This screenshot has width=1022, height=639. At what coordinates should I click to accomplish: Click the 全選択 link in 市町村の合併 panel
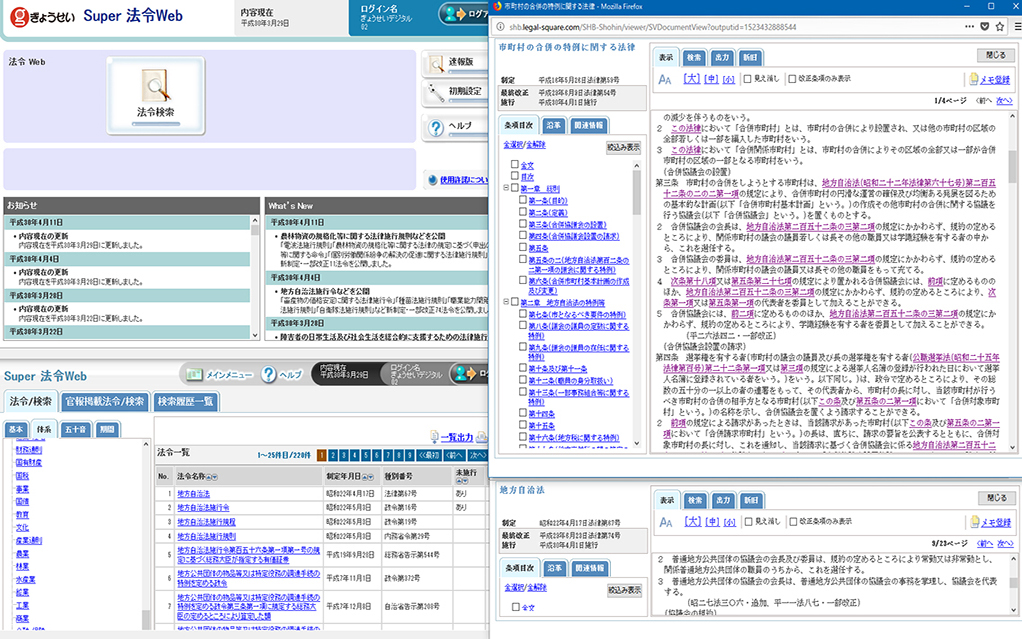(513, 145)
